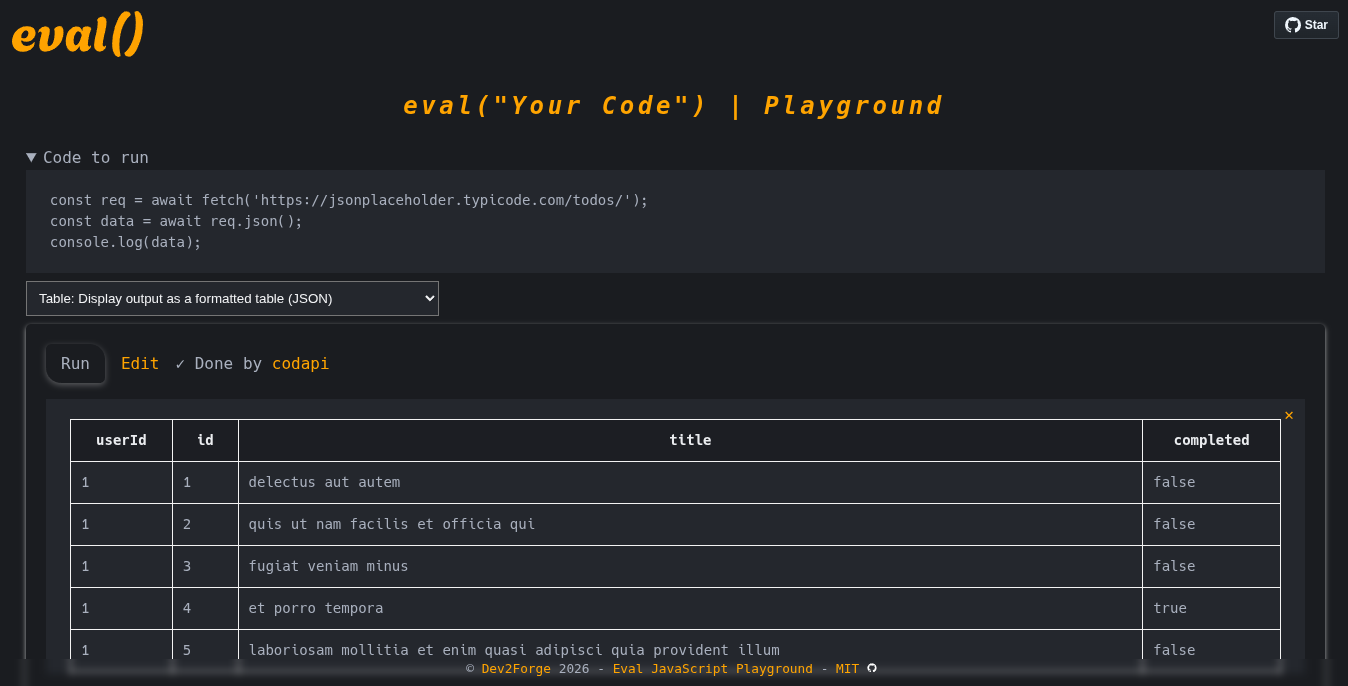The image size is (1348, 686).
Task: Click the eval() logo
Action: click(x=78, y=35)
